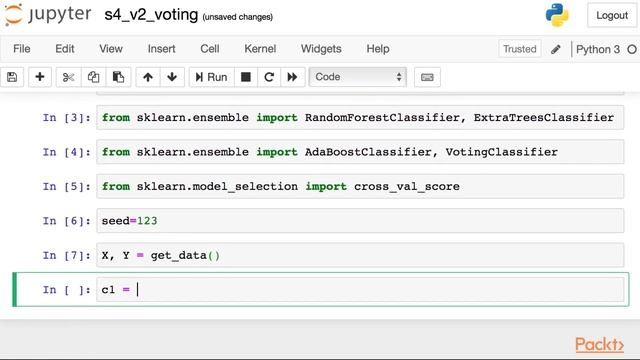Viewport: 640px width, 360px height.
Task: Cut selected cells with scissors icon
Action: pyautogui.click(x=68, y=77)
